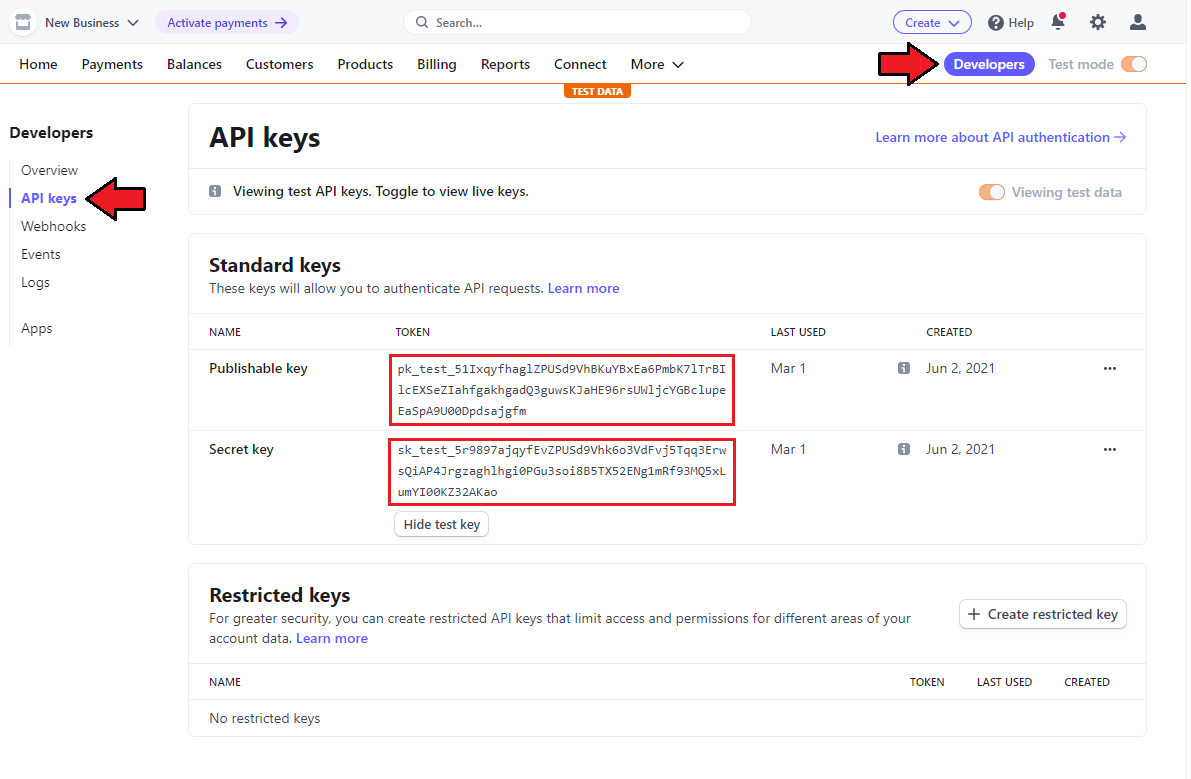The image size is (1191, 779).
Task: Expand the More navigation menu
Action: point(659,65)
